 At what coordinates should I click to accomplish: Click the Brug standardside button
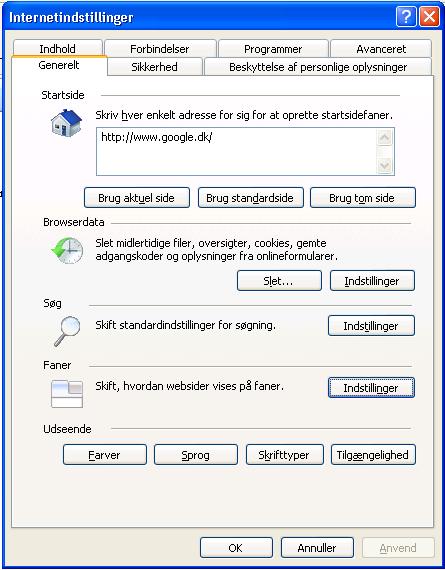(250, 198)
